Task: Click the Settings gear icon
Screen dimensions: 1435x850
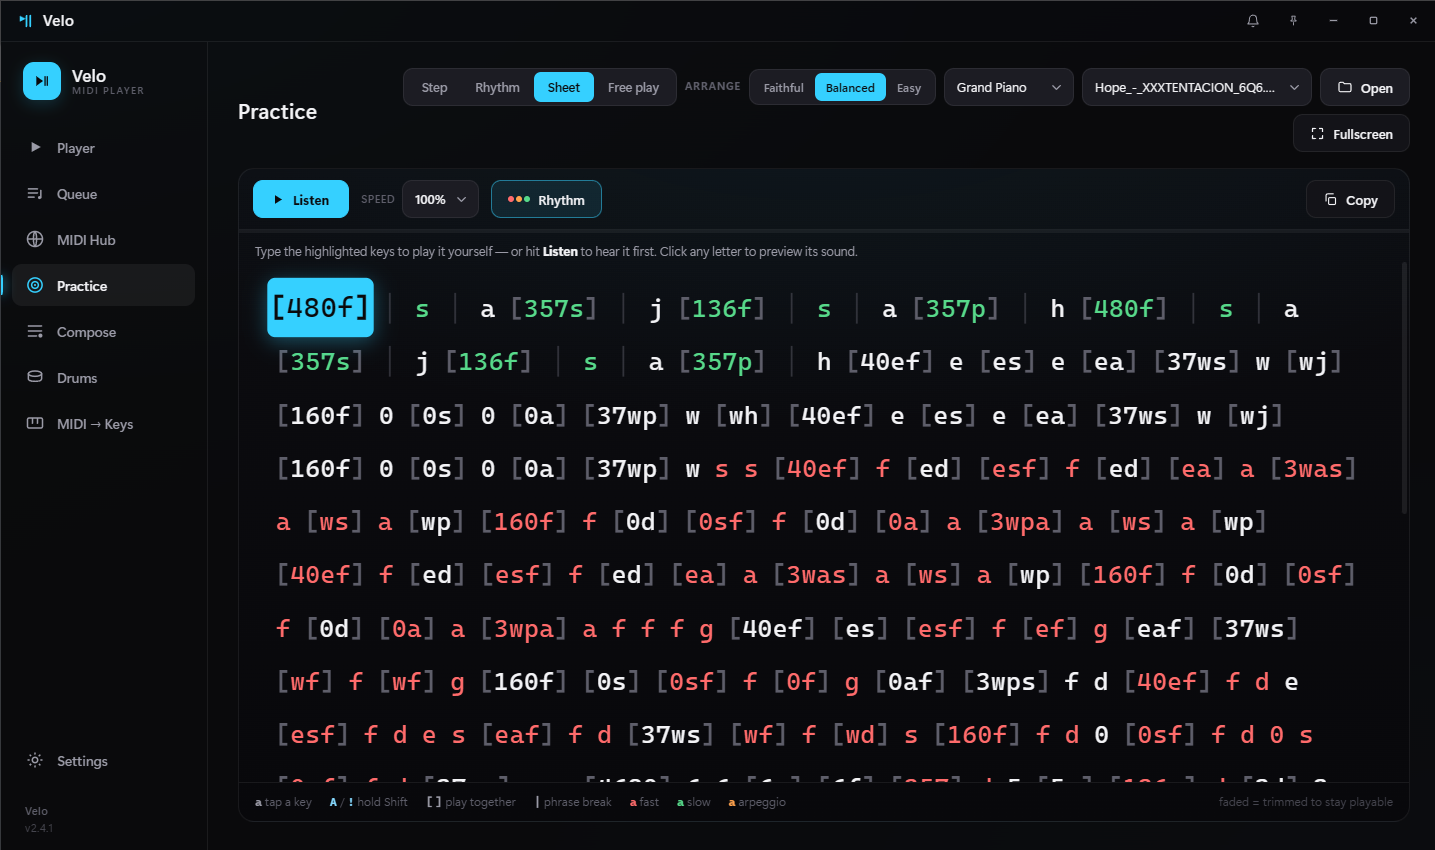Action: [35, 760]
